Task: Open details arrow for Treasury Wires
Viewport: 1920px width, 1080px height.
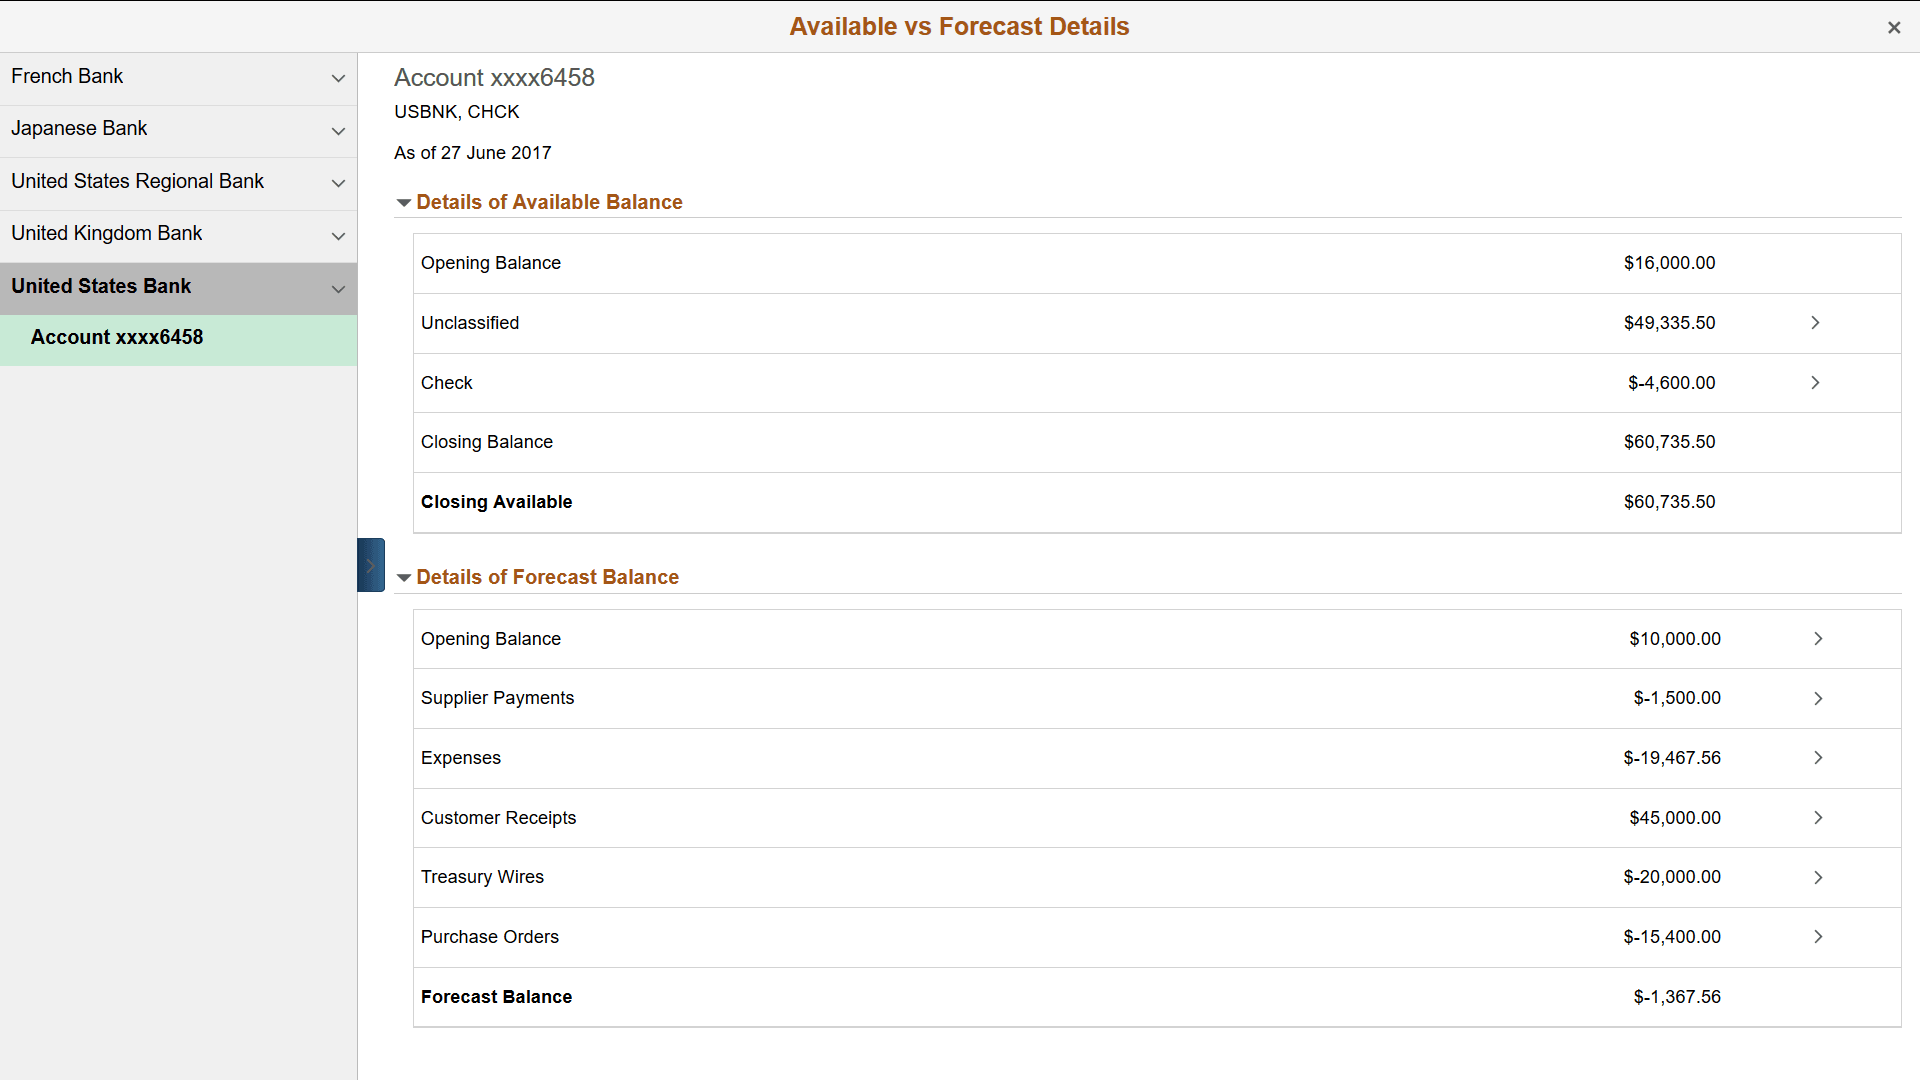Action: (x=1817, y=877)
